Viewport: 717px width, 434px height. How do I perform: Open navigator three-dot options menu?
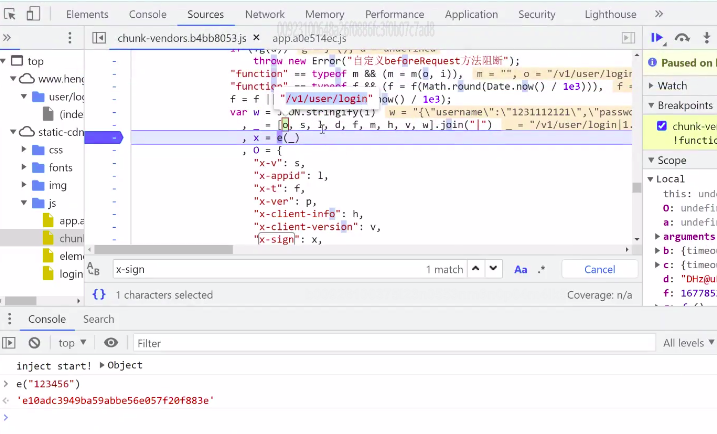(70, 38)
